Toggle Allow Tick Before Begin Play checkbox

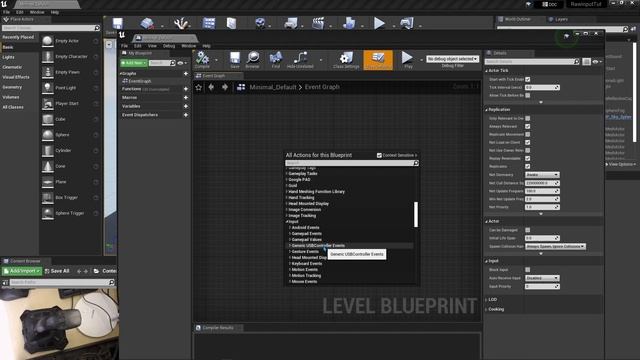(528, 95)
